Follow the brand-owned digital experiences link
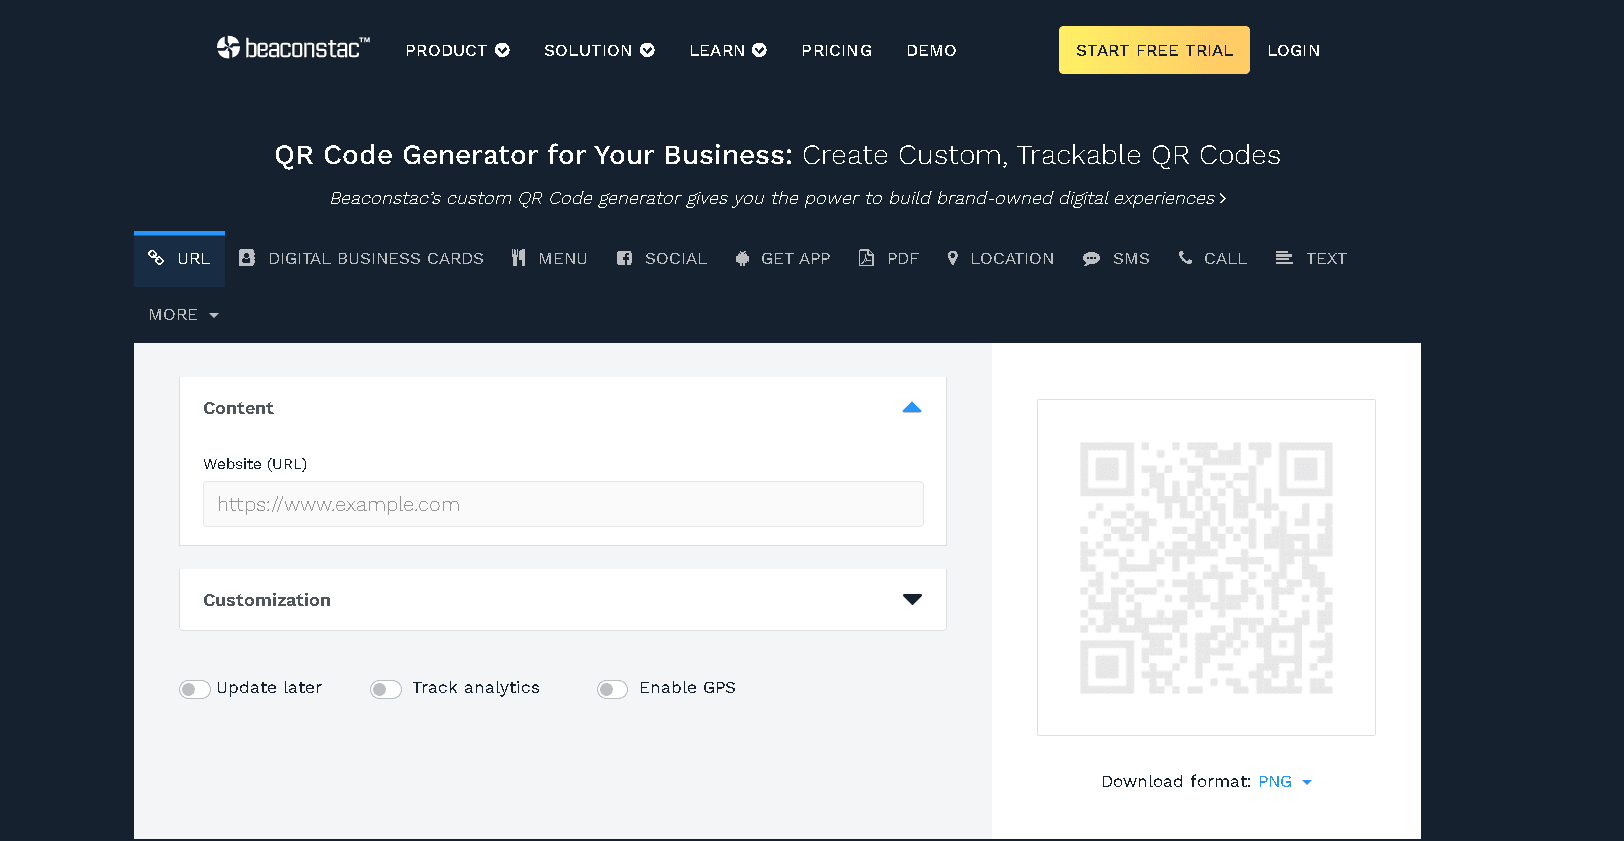1624x841 pixels. click(x=778, y=198)
